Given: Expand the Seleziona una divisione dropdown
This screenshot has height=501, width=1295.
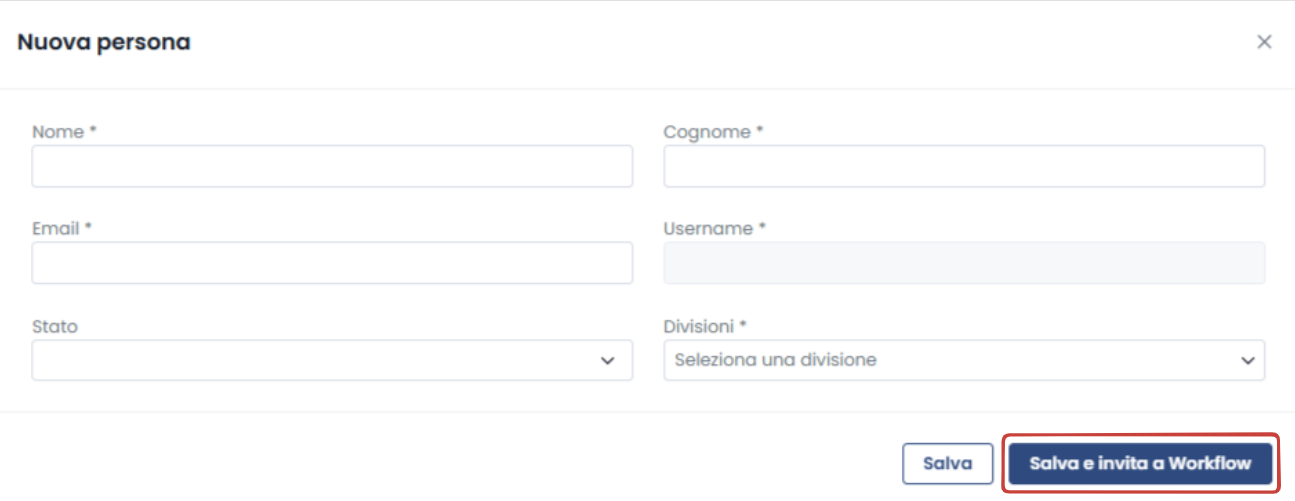Looking at the screenshot, I should 964,360.
